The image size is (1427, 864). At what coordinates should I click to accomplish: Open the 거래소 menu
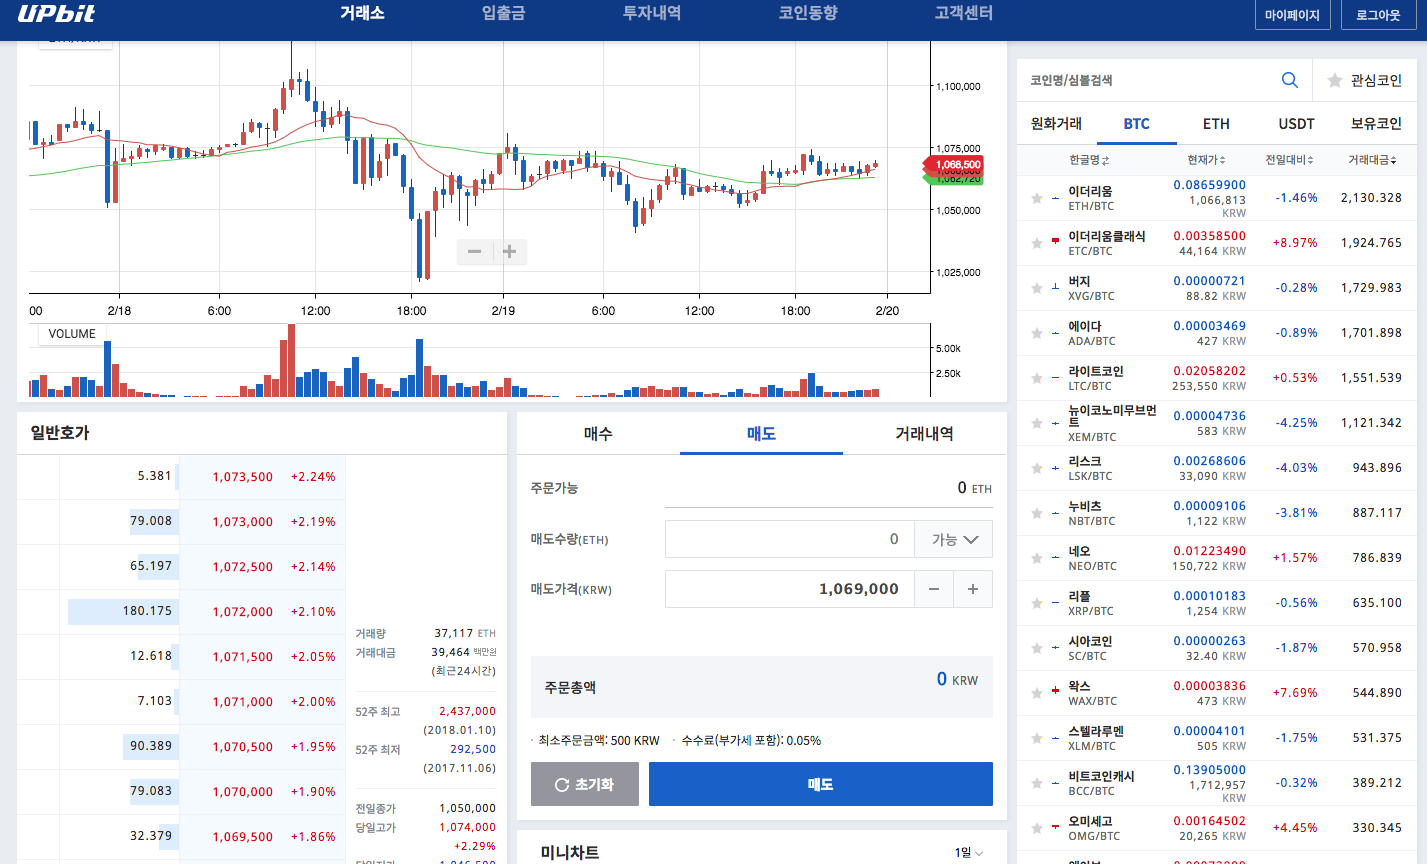pos(362,13)
